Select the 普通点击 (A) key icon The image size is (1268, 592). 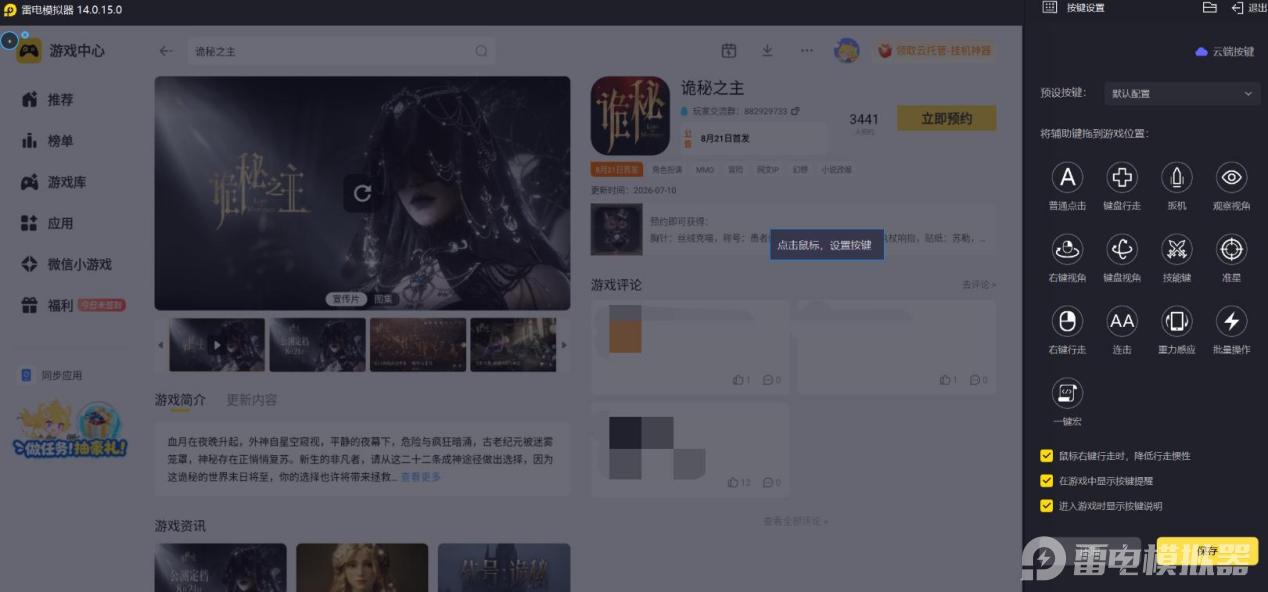coord(1067,178)
